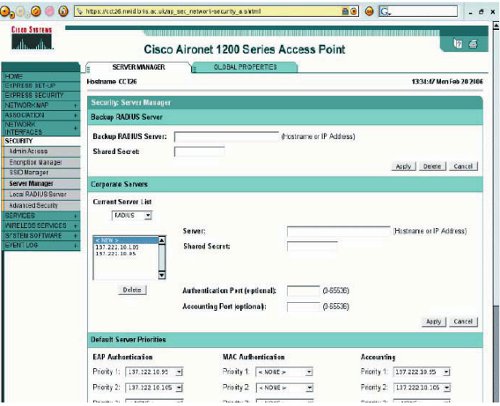
Task: Expand the Network Interfaces menu
Action: 41,128
